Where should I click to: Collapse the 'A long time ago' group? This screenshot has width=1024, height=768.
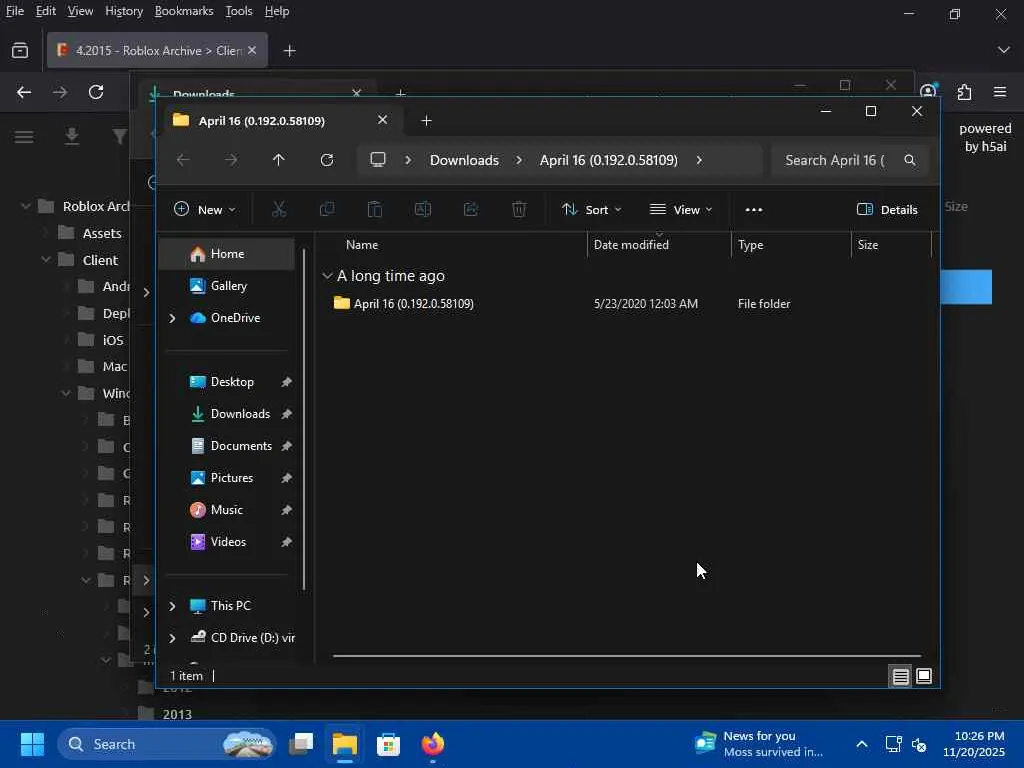tap(327, 276)
